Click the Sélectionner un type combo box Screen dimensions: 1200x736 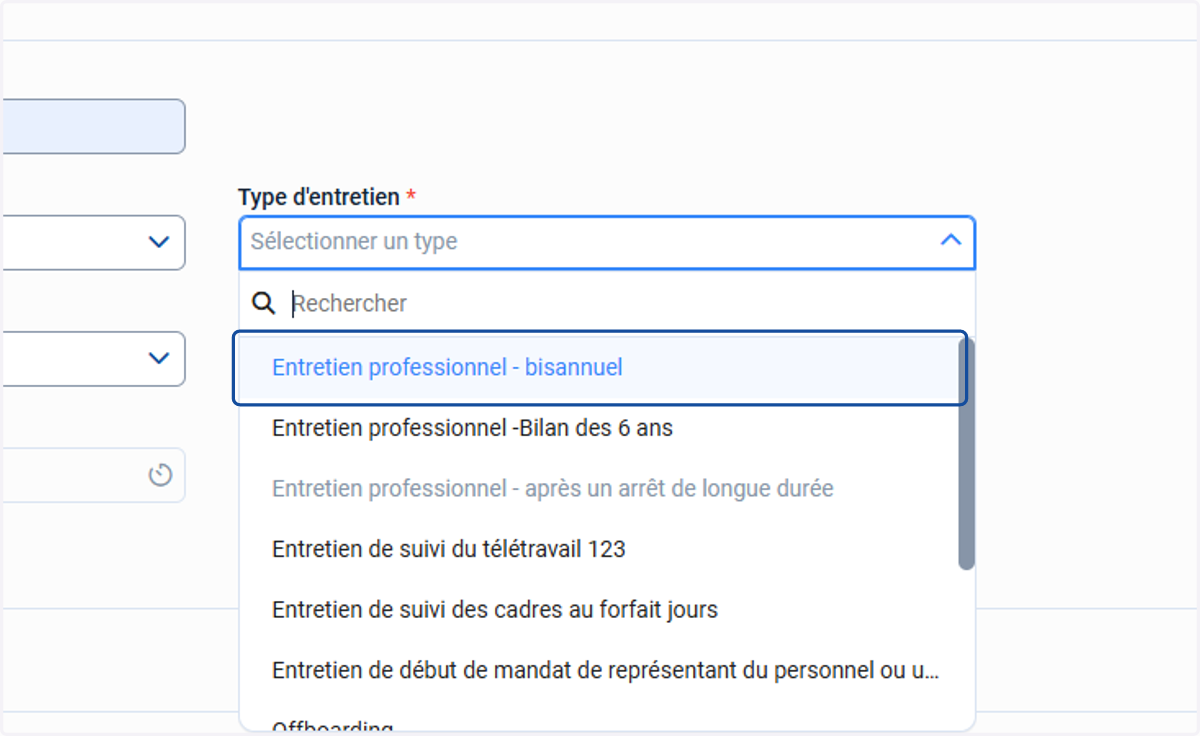tap(607, 242)
